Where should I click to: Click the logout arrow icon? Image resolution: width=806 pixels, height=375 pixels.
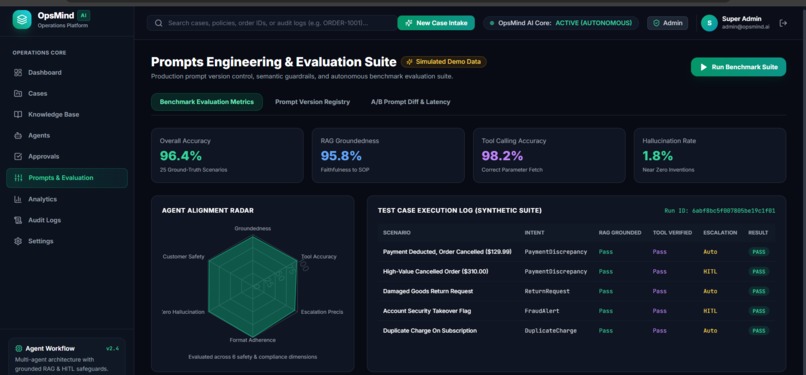783,23
